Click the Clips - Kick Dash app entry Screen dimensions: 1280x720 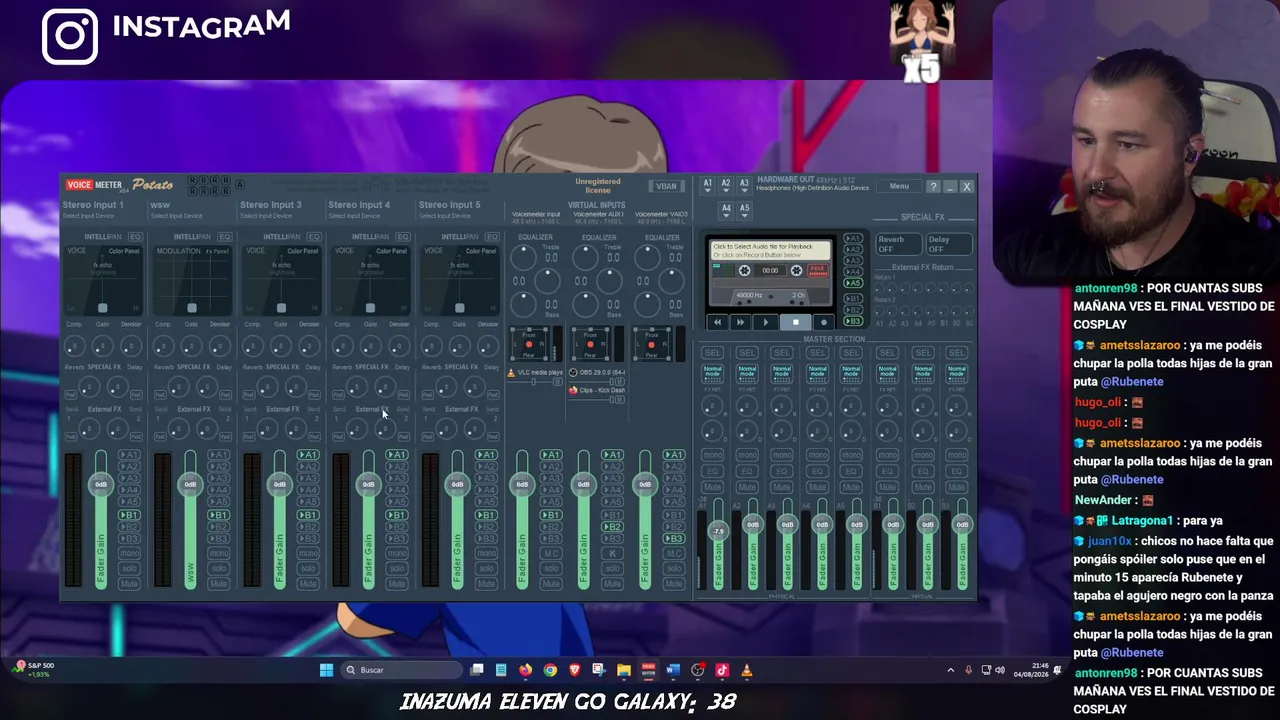pos(598,391)
